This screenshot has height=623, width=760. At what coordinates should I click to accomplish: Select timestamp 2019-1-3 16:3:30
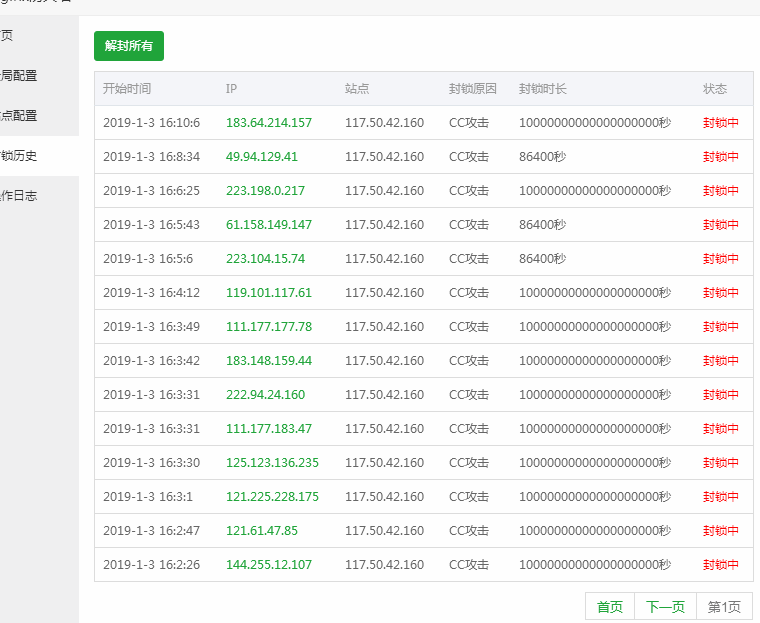(x=151, y=463)
